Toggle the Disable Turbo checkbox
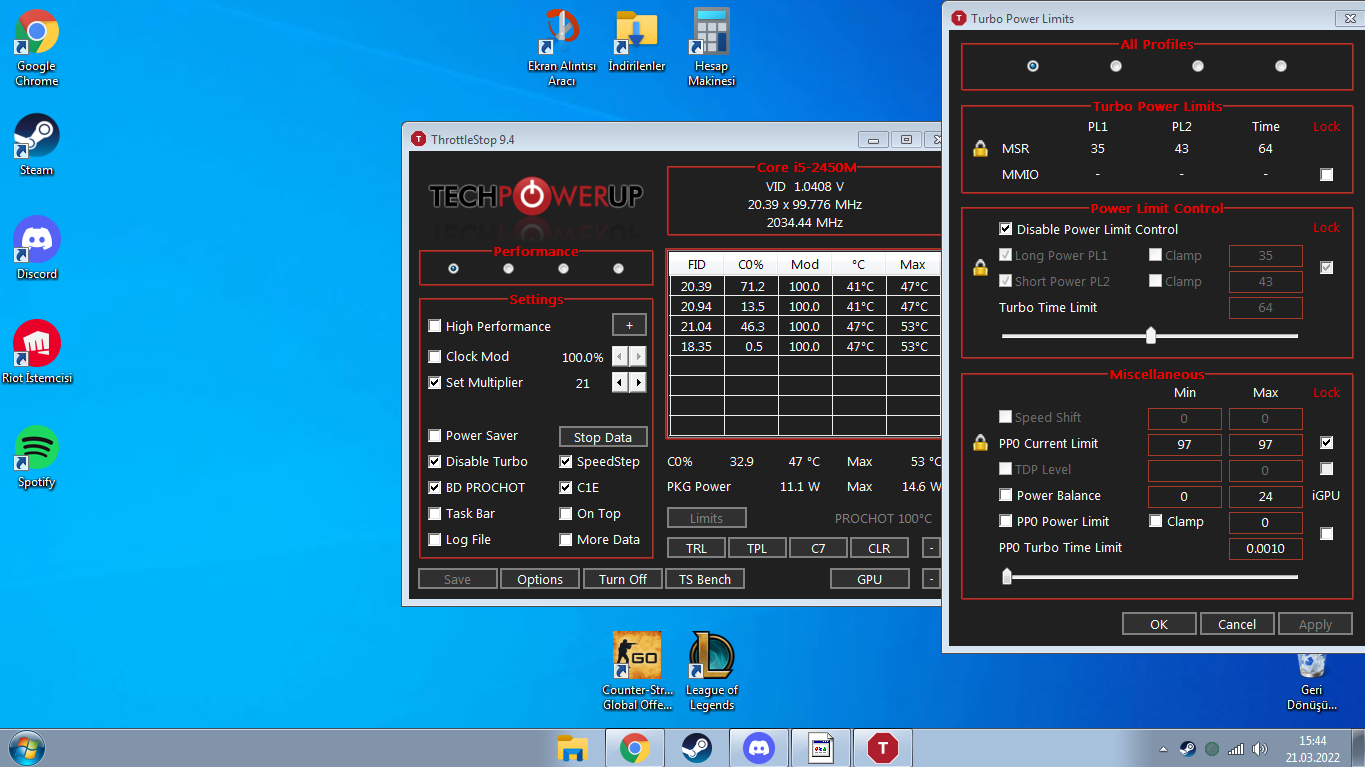The image size is (1365, 767). (435, 461)
